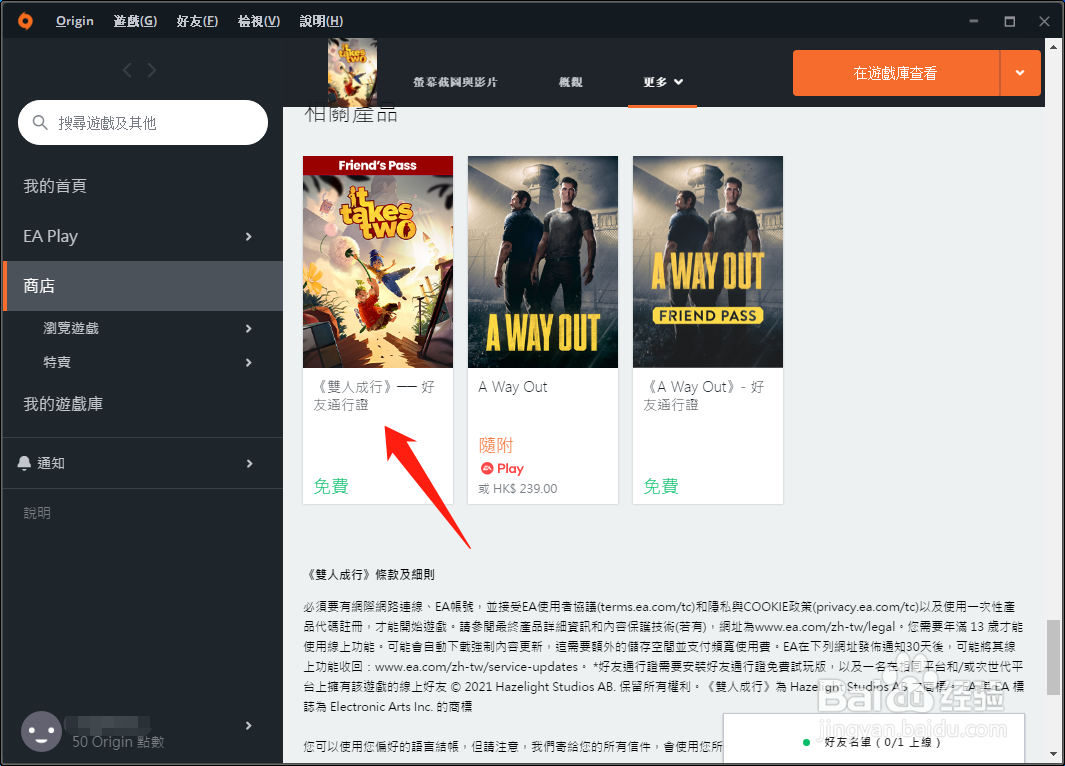Maximize the Origin window
1065x766 pixels.
point(1009,21)
